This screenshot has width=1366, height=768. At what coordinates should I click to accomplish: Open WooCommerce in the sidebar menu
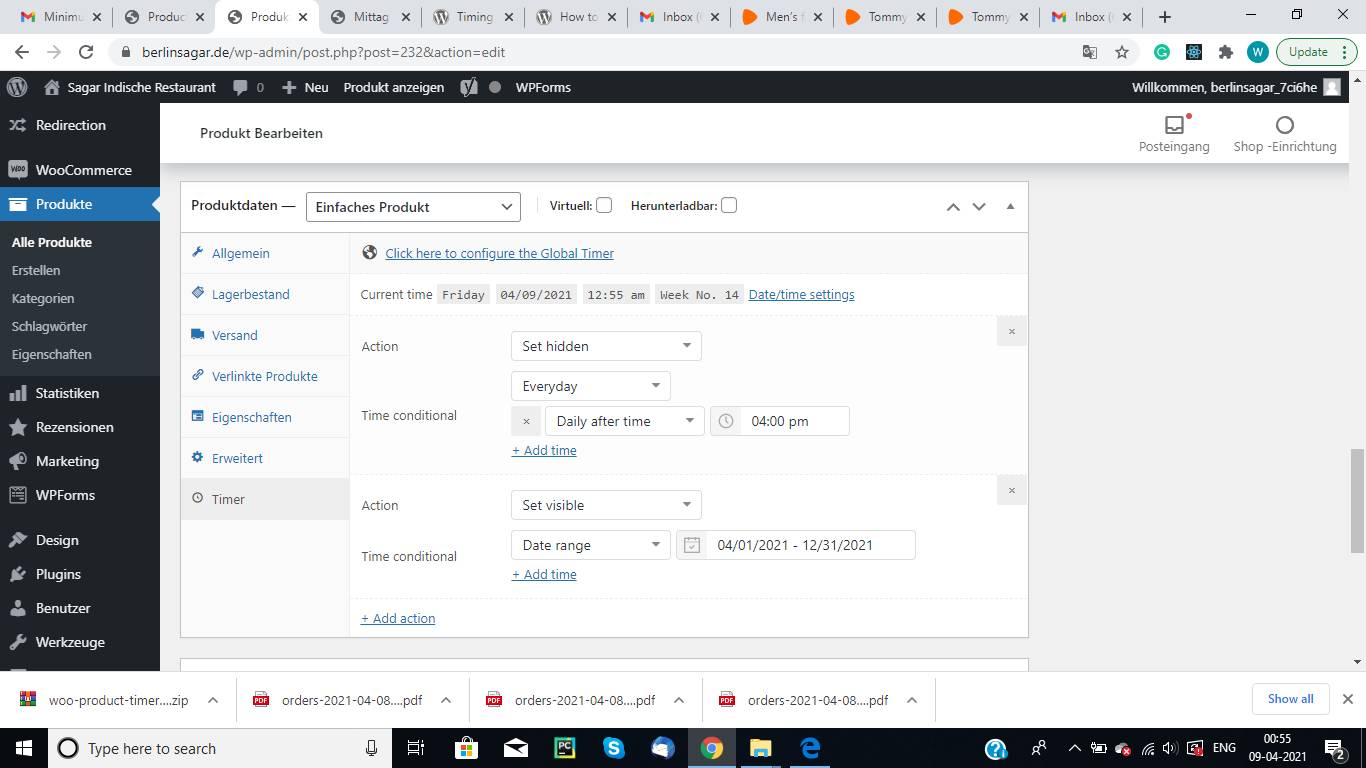[x=80, y=170]
